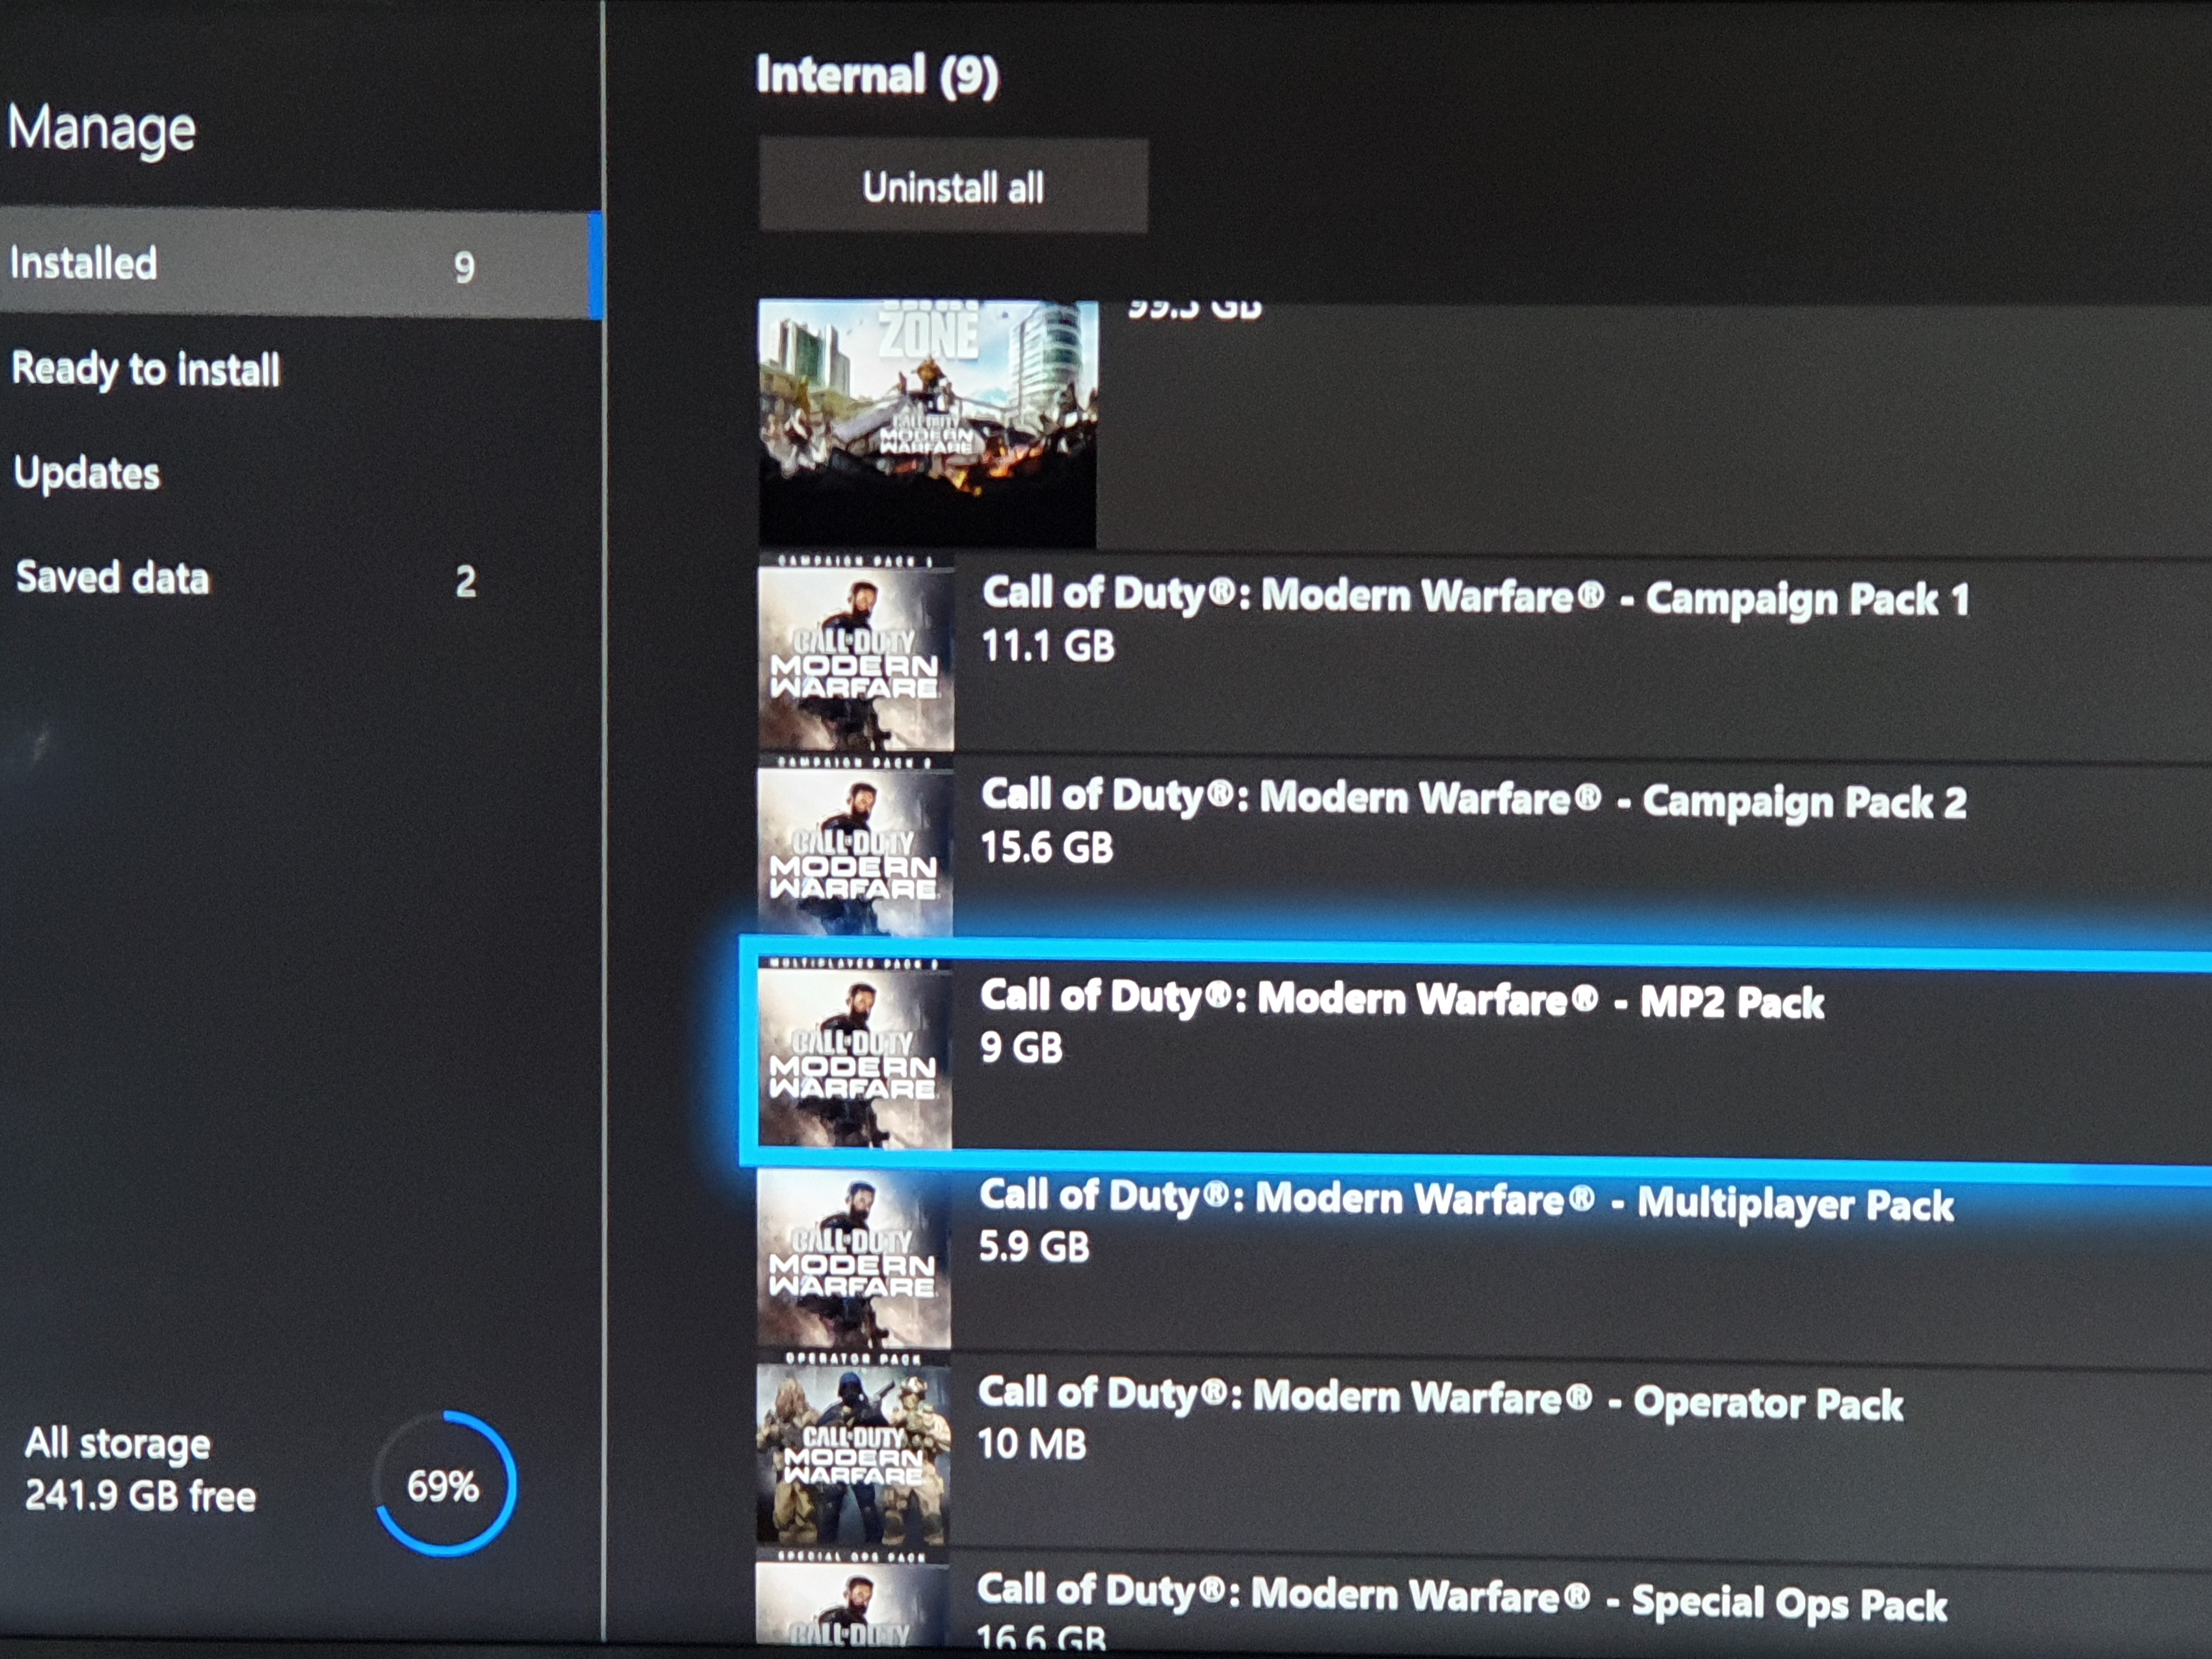The image size is (2212, 1659).
Task: Click the Saved data count 2
Action: pyautogui.click(x=466, y=581)
